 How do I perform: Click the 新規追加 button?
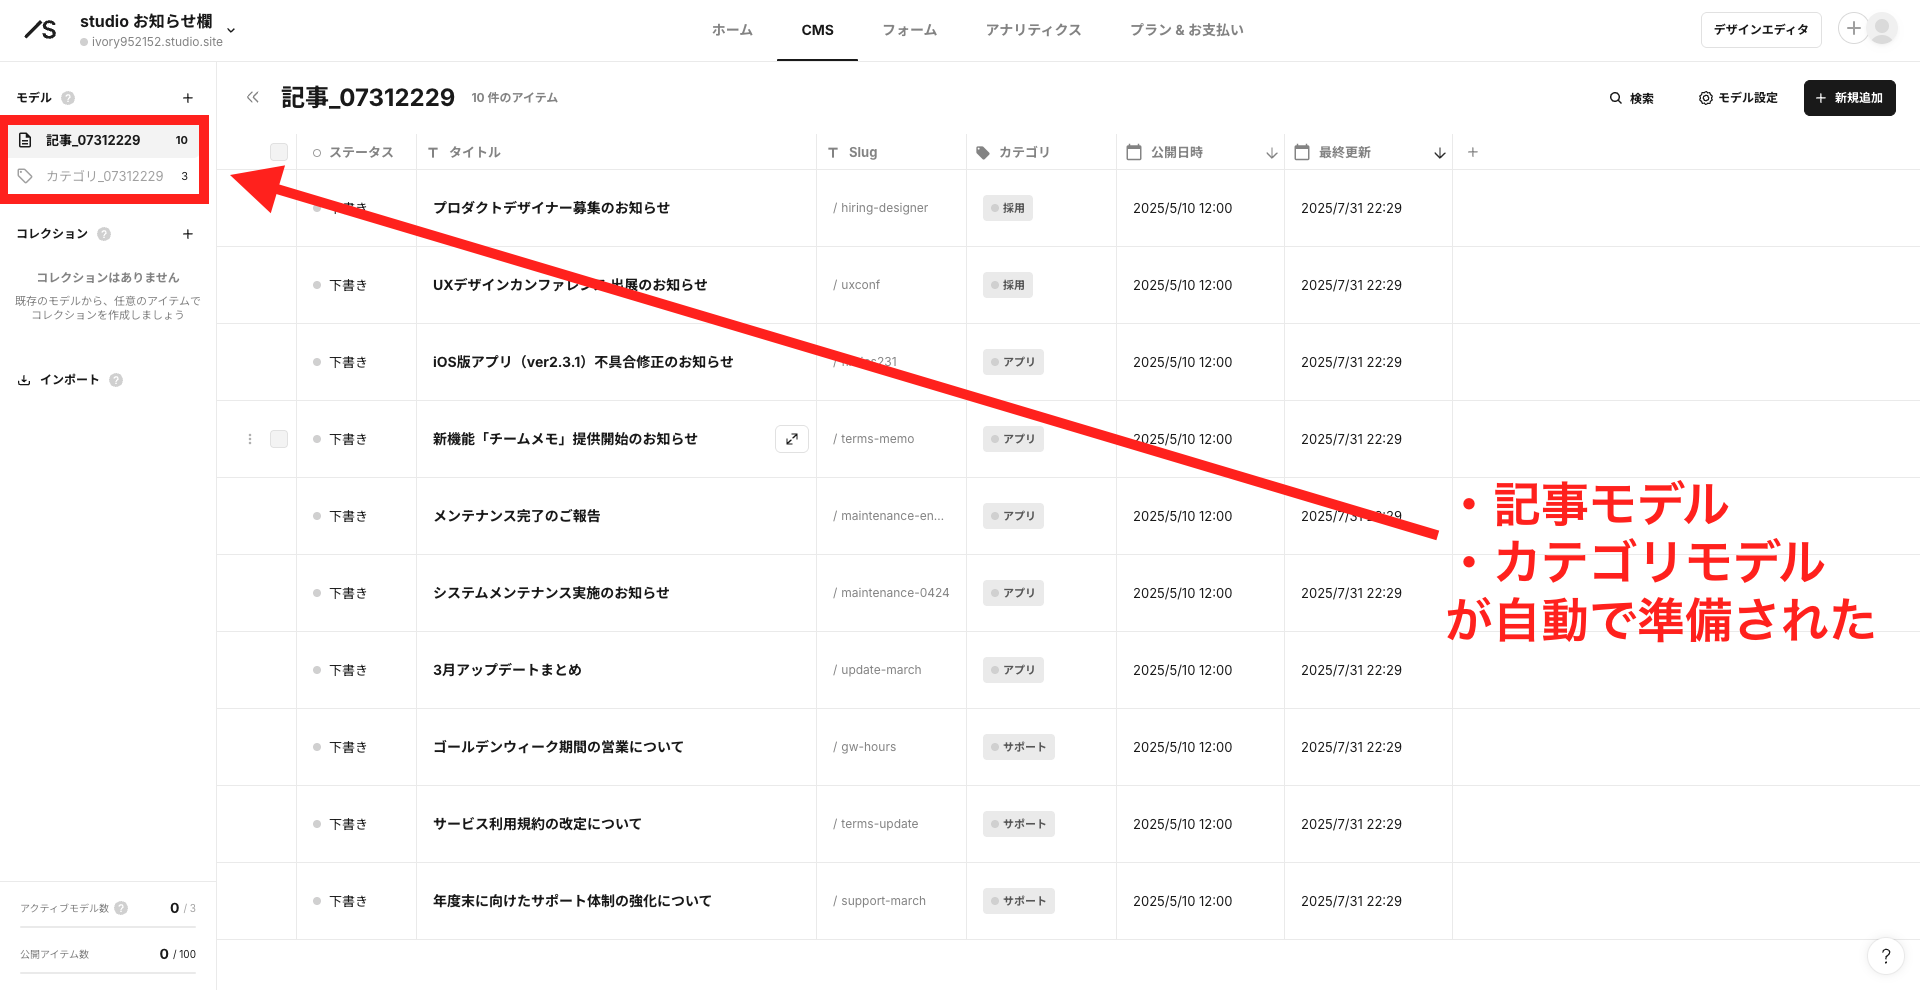tap(1849, 98)
